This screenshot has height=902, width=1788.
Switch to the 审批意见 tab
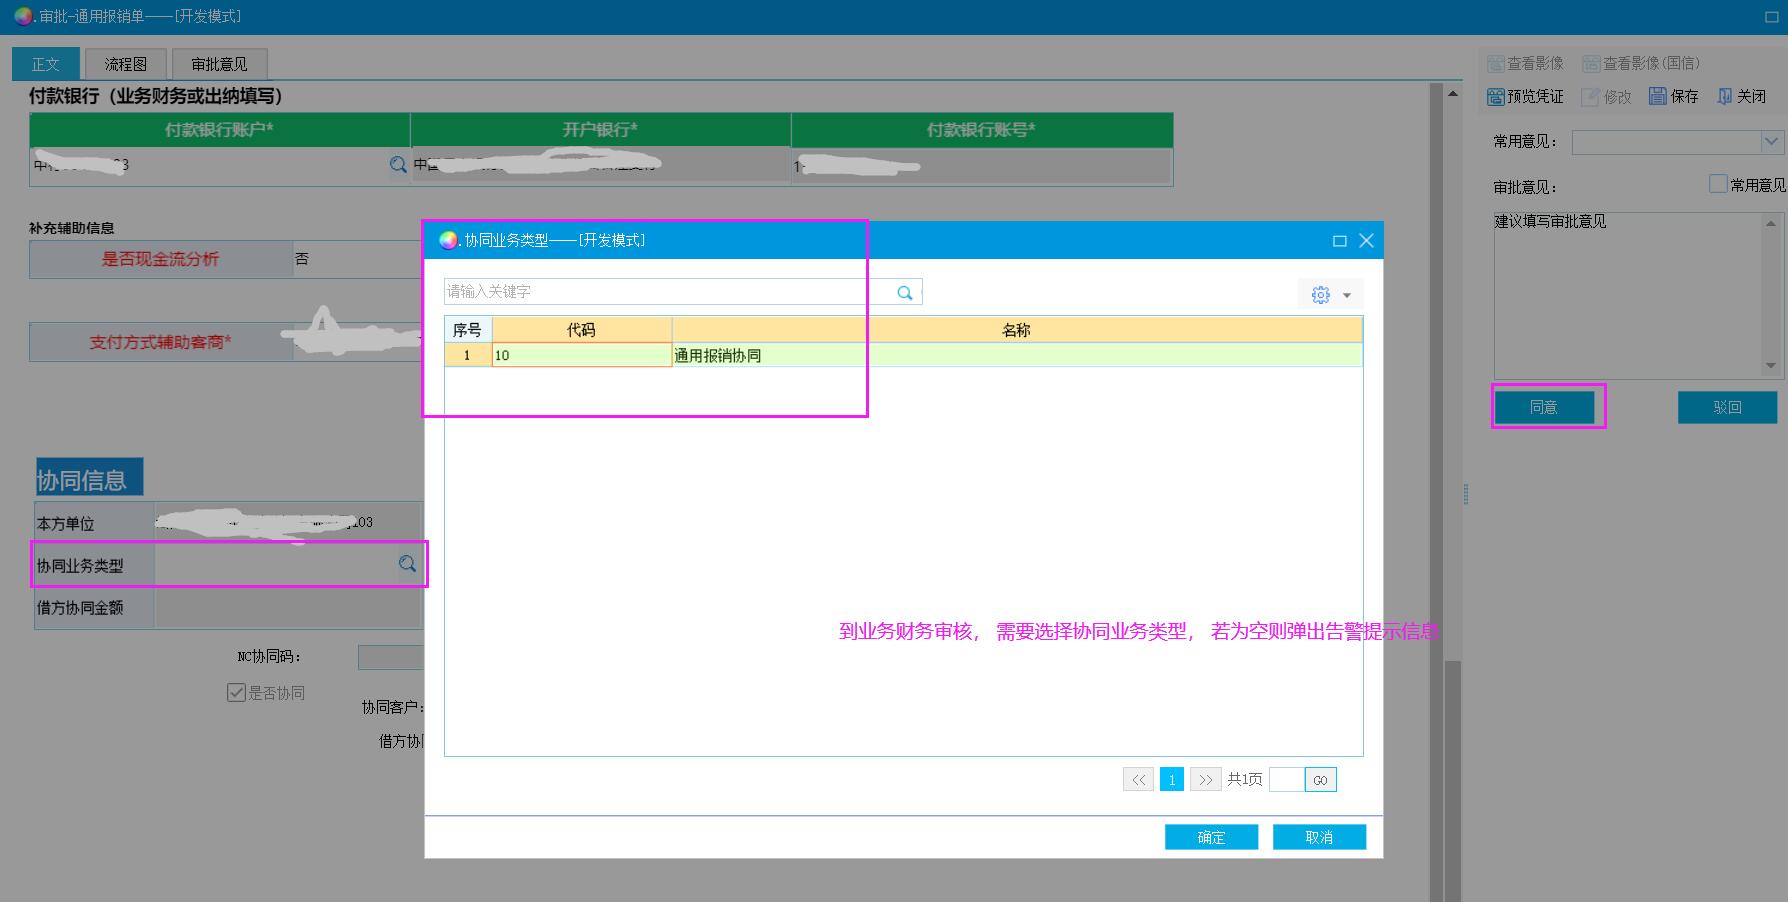click(219, 64)
